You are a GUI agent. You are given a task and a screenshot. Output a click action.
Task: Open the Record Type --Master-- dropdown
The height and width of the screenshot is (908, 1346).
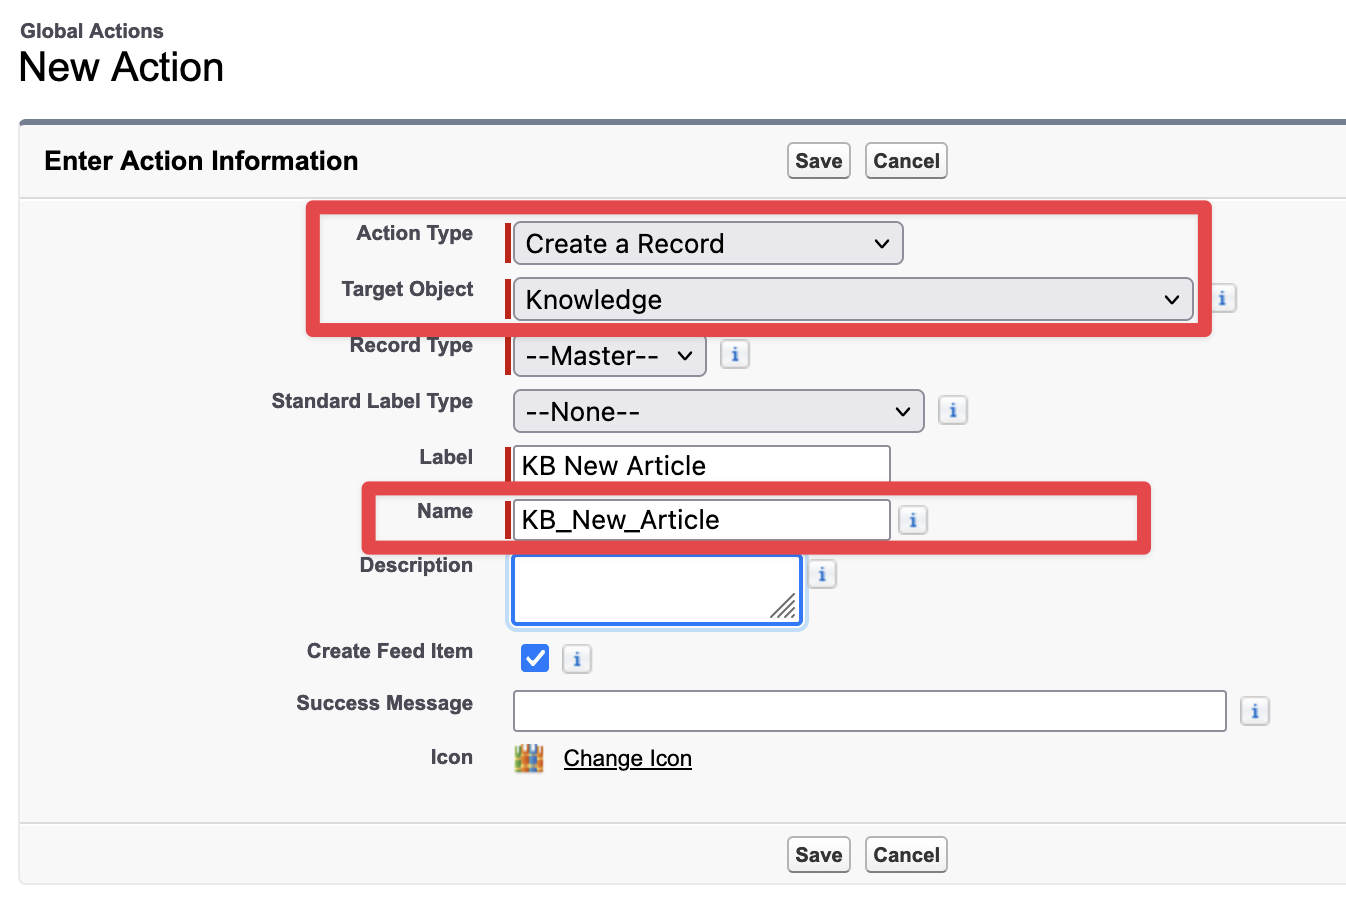coord(609,356)
